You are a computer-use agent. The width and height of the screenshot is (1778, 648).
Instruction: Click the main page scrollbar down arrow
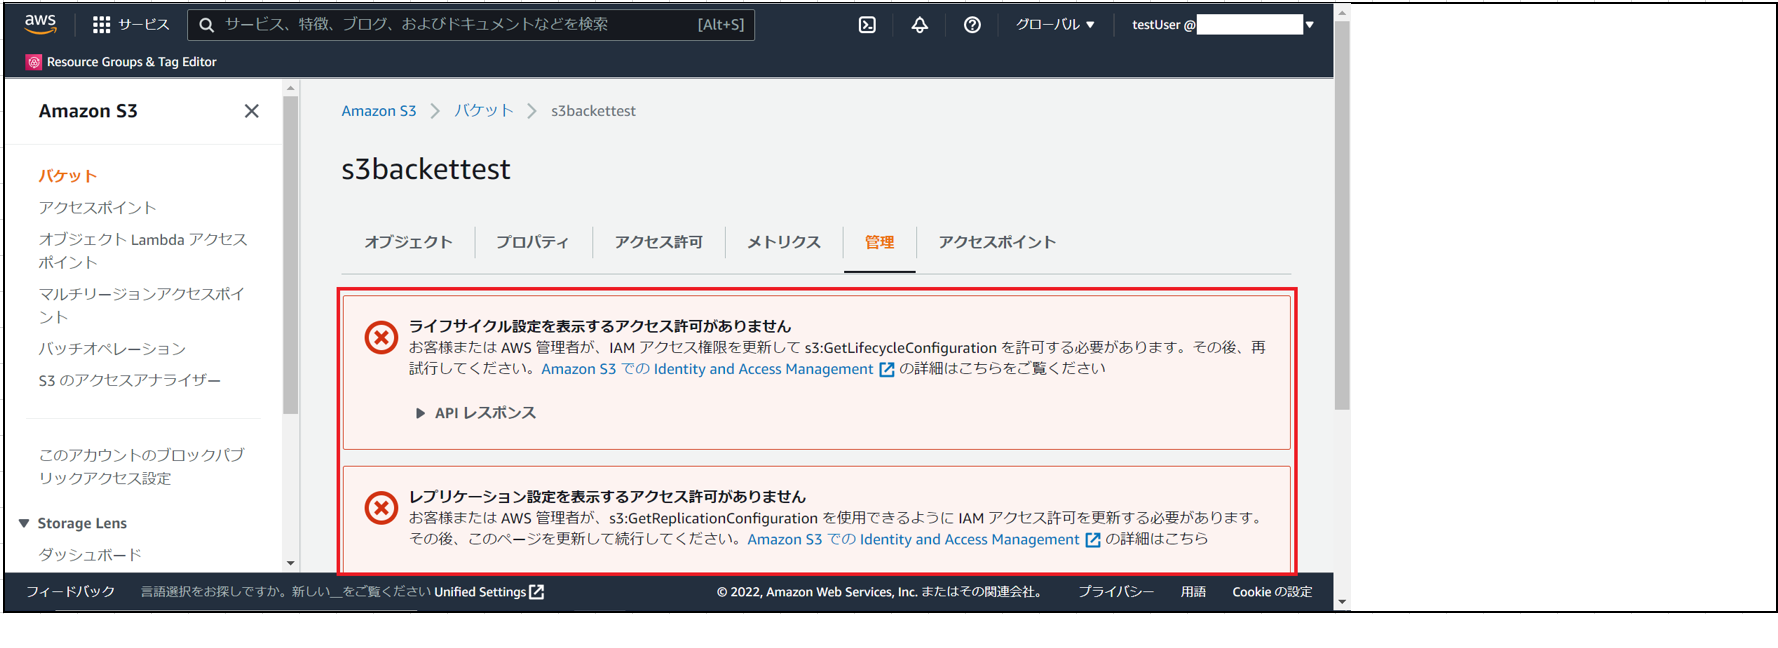coord(1342,602)
